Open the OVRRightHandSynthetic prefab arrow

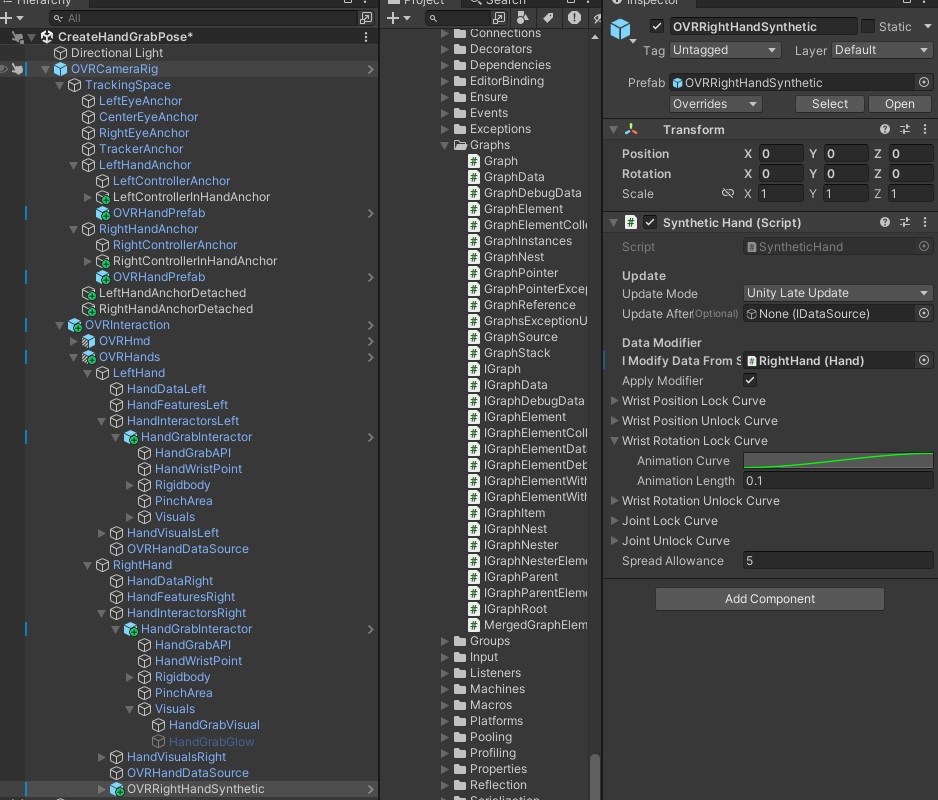click(x=370, y=789)
